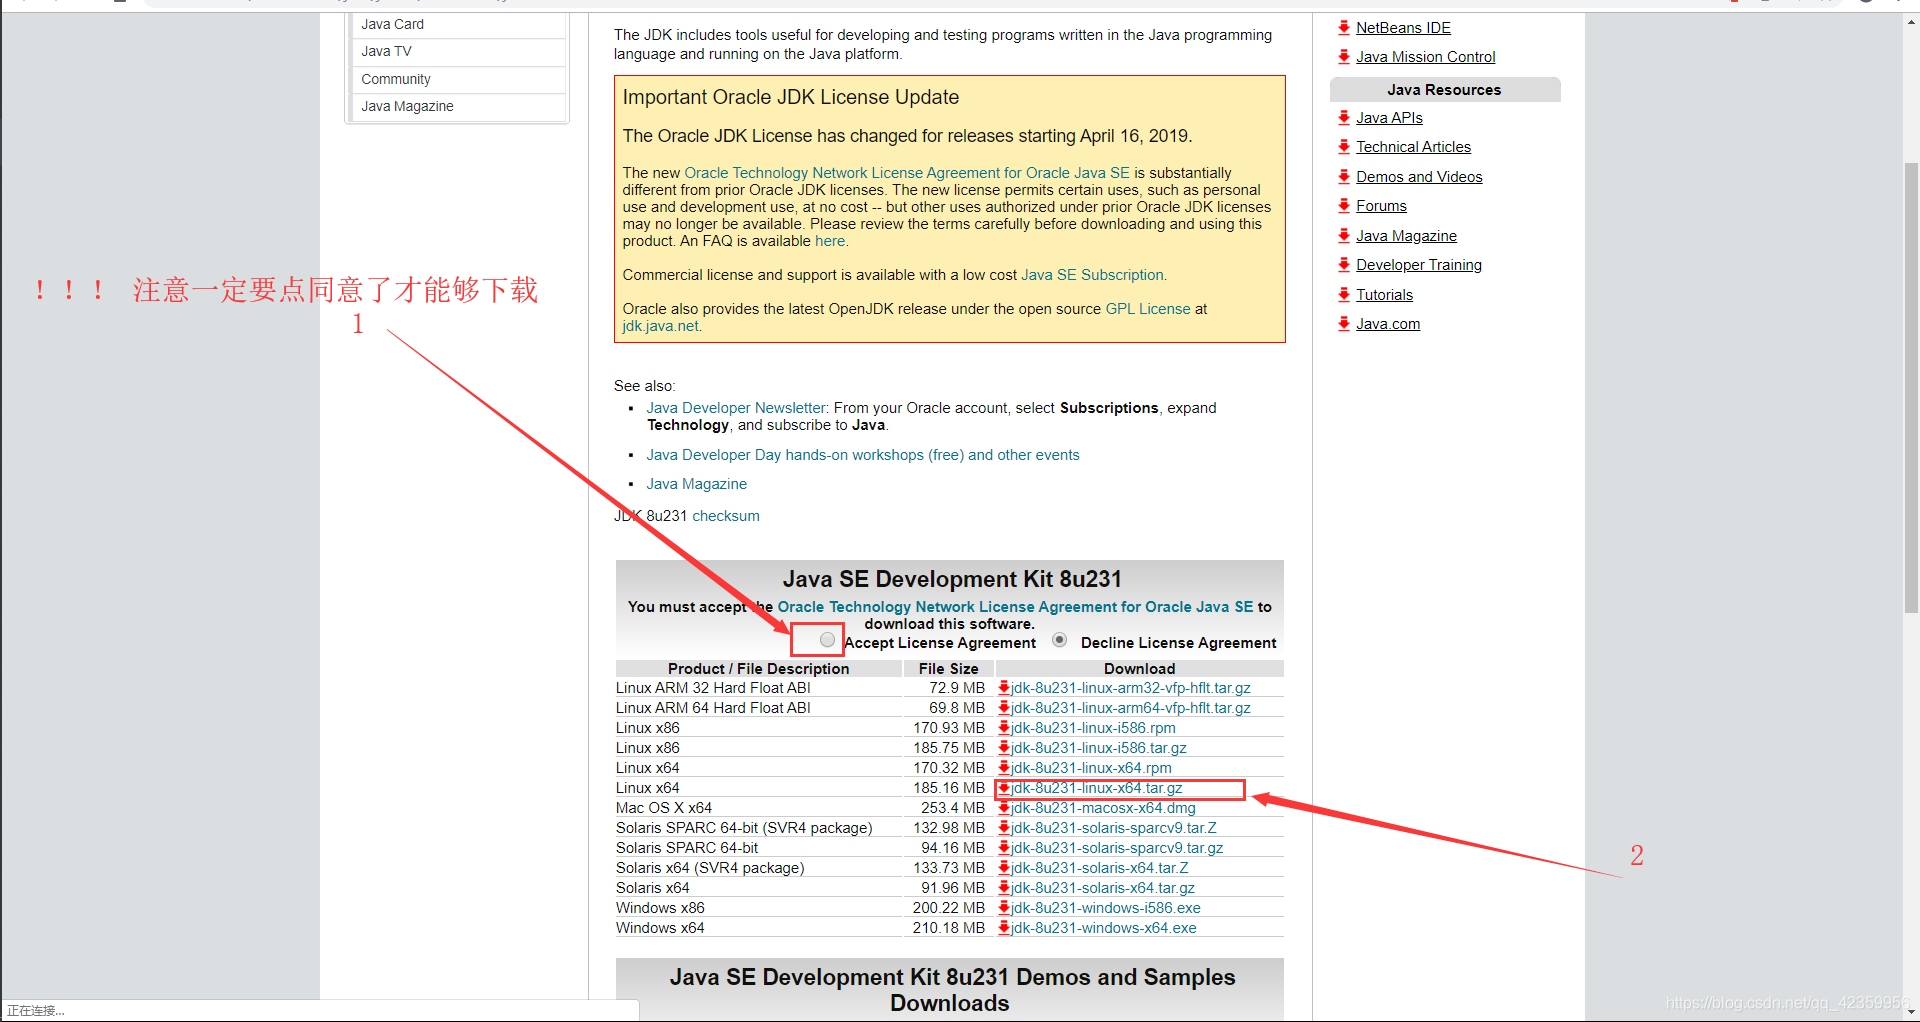Image resolution: width=1920 pixels, height=1022 pixels.
Task: Open license agreement link in download table header
Action: click(1015, 607)
